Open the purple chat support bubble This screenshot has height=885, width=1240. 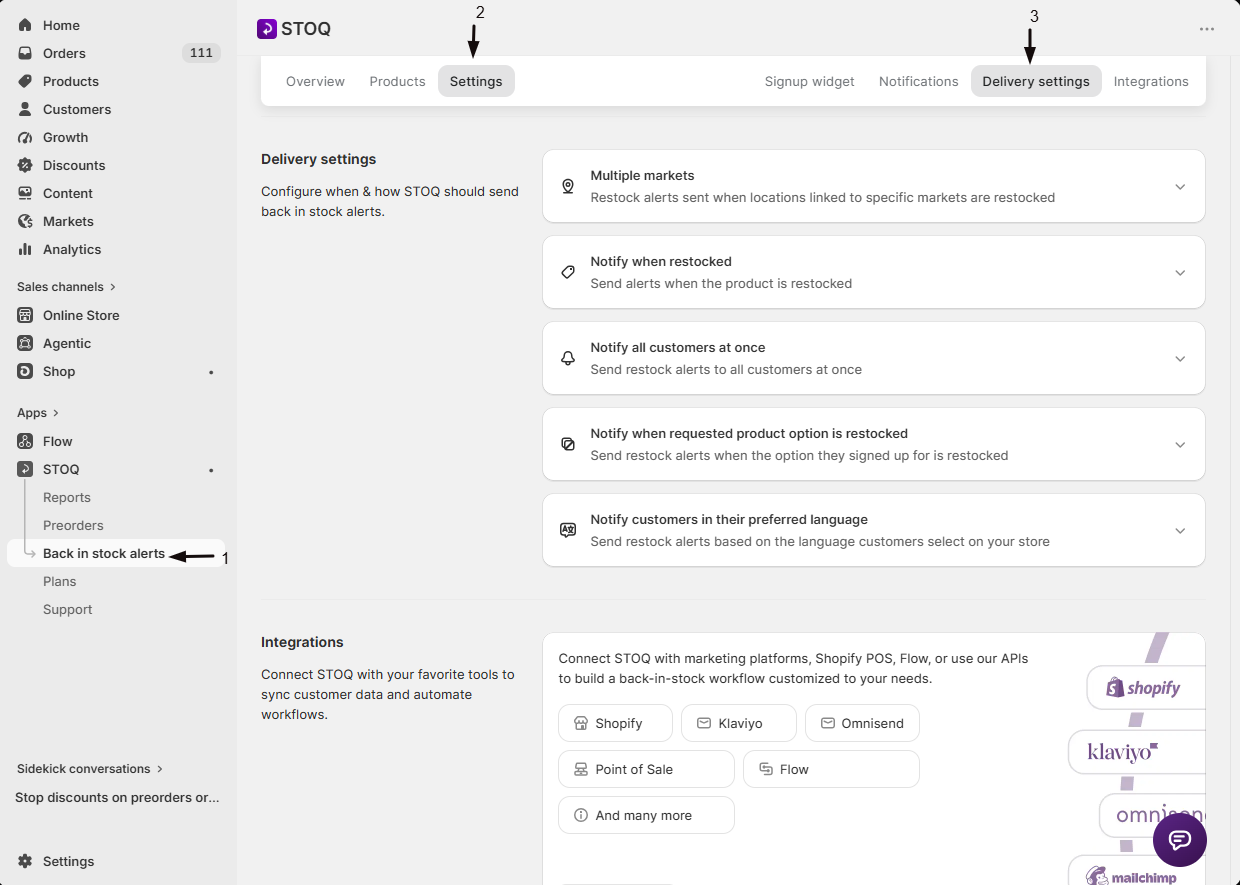pyautogui.click(x=1180, y=839)
